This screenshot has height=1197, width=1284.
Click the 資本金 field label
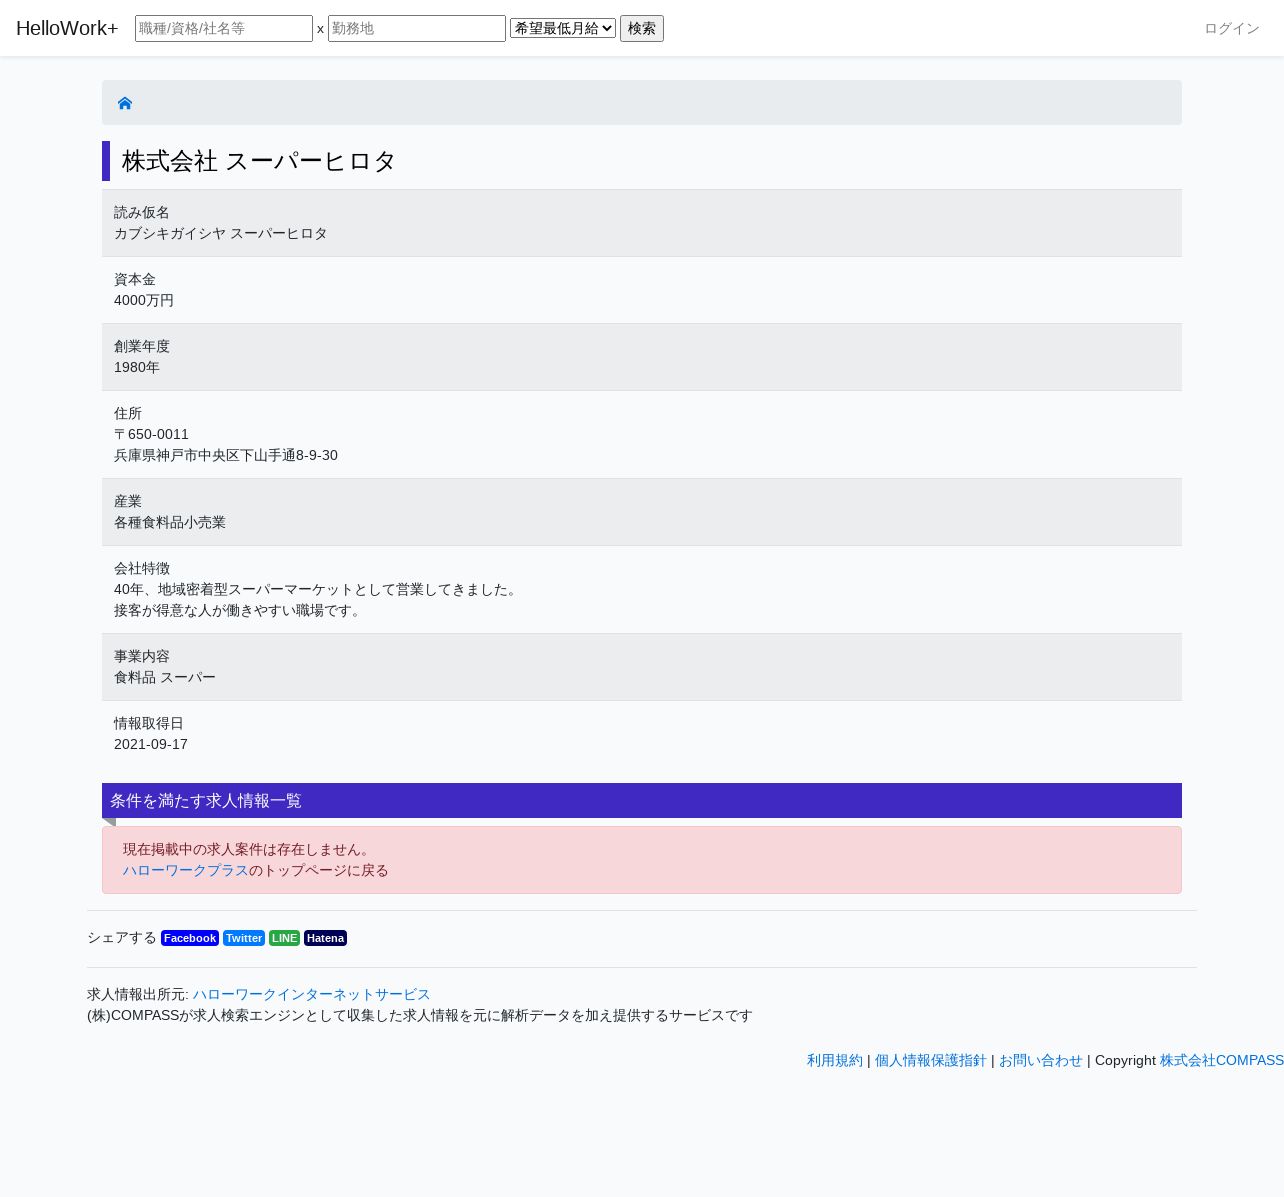135,279
